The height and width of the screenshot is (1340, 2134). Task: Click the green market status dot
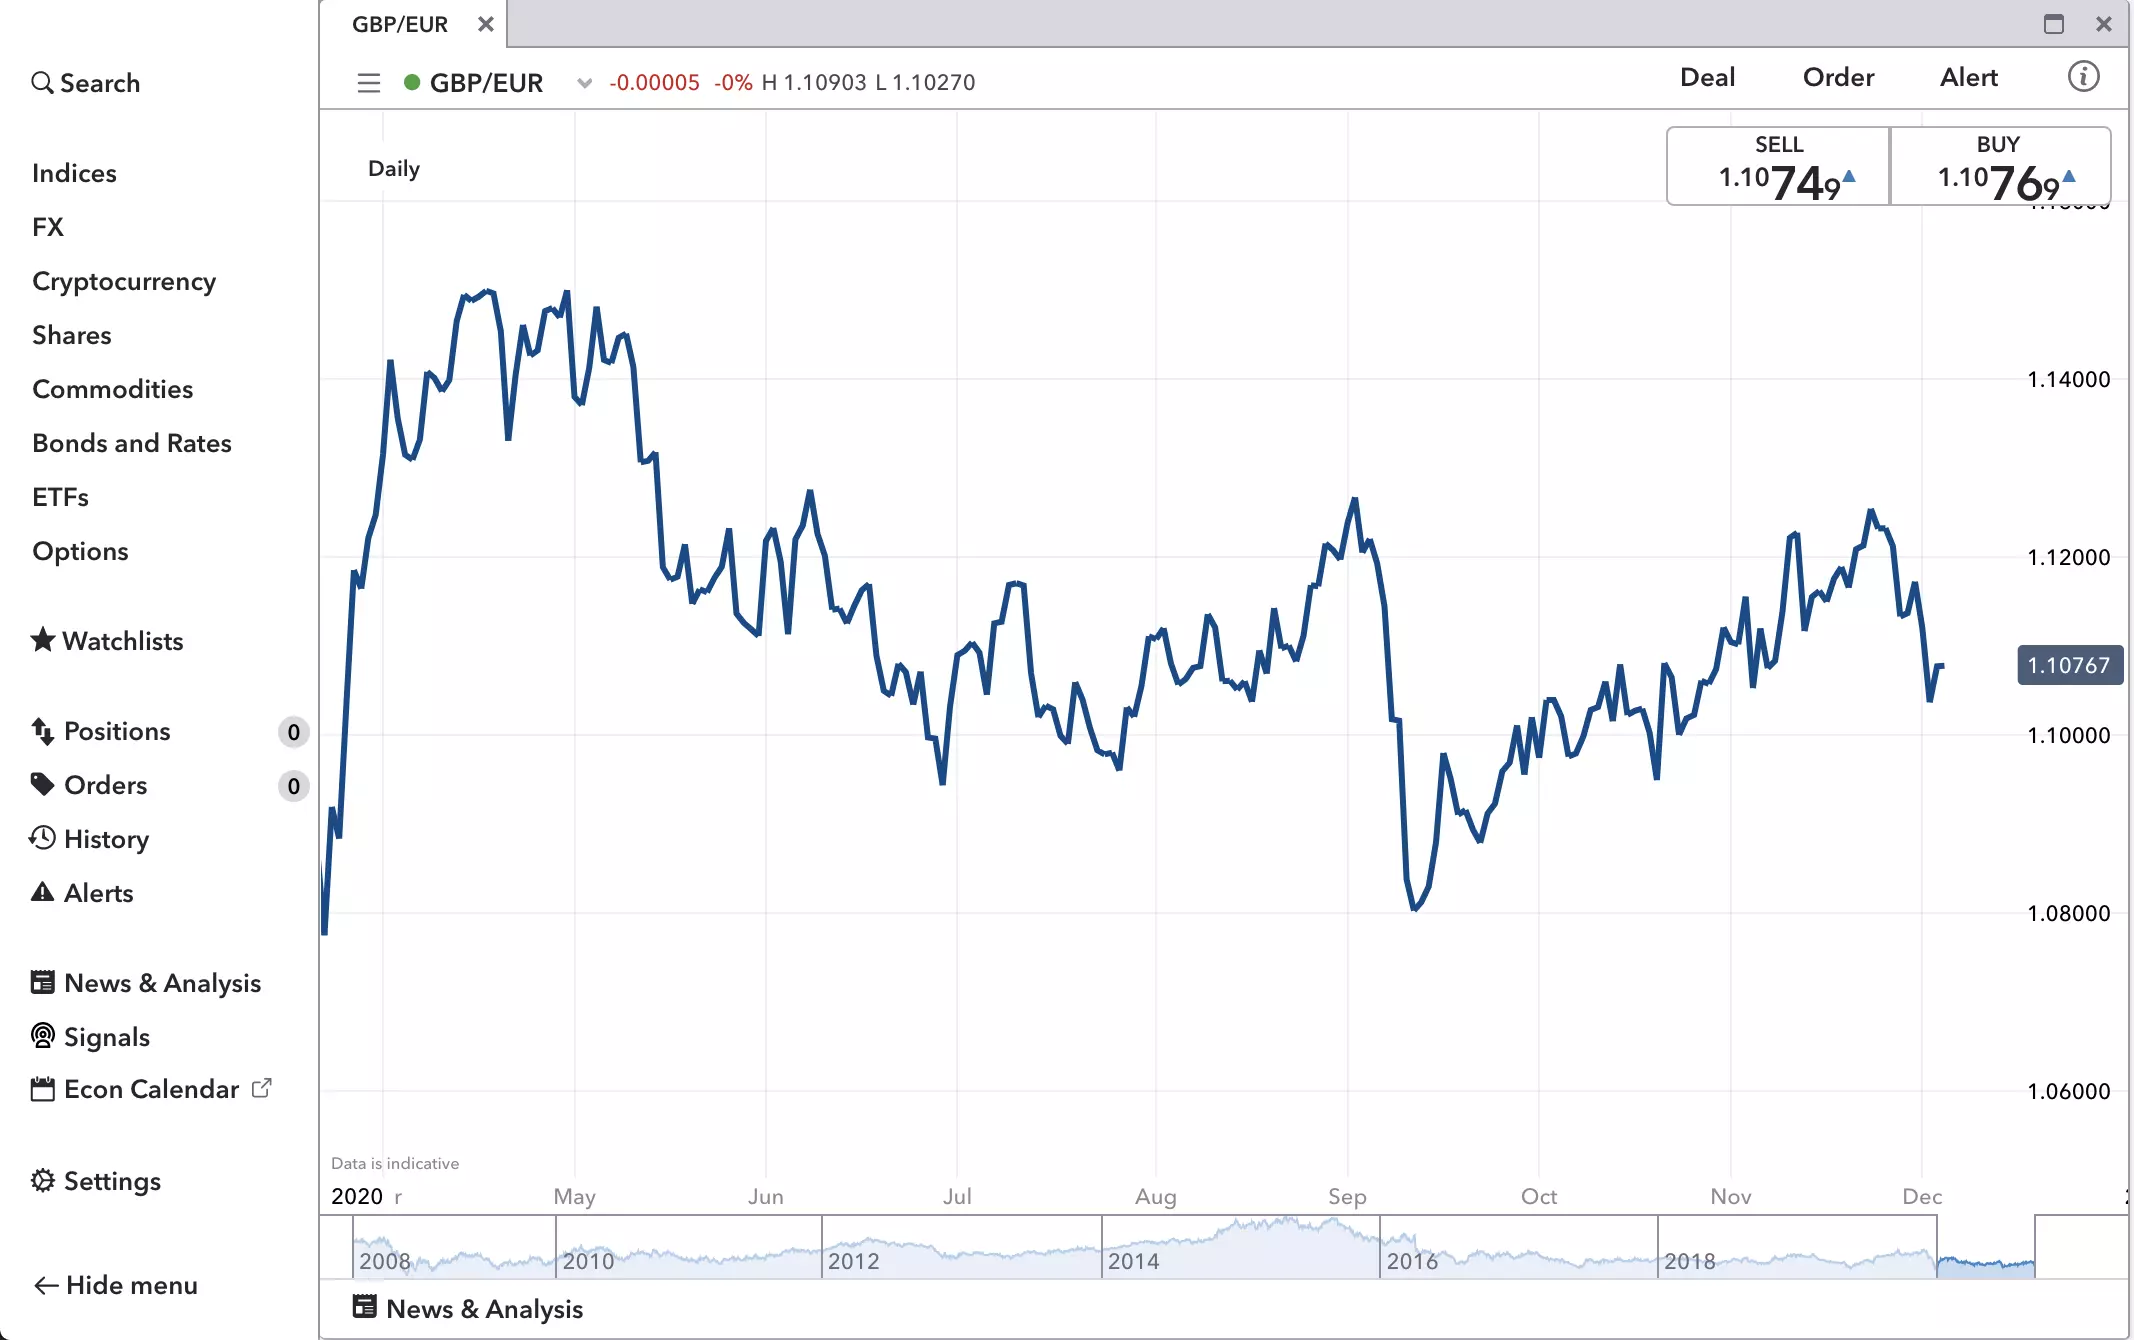(x=412, y=82)
